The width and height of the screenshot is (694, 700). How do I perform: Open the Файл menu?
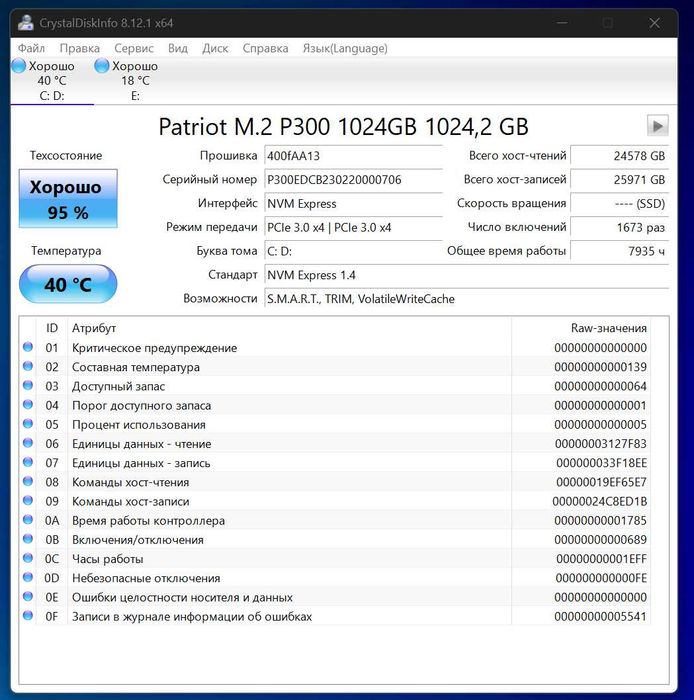coord(31,48)
